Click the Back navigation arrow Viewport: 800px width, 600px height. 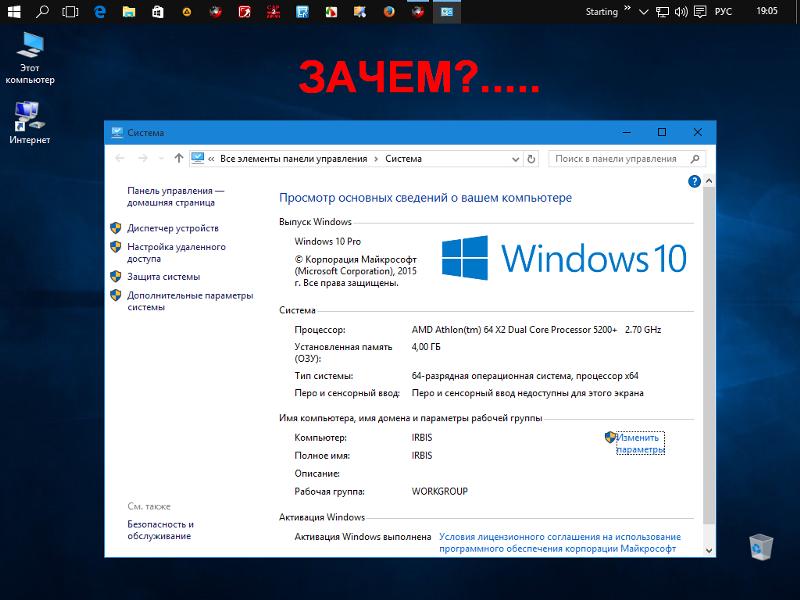coord(120,159)
